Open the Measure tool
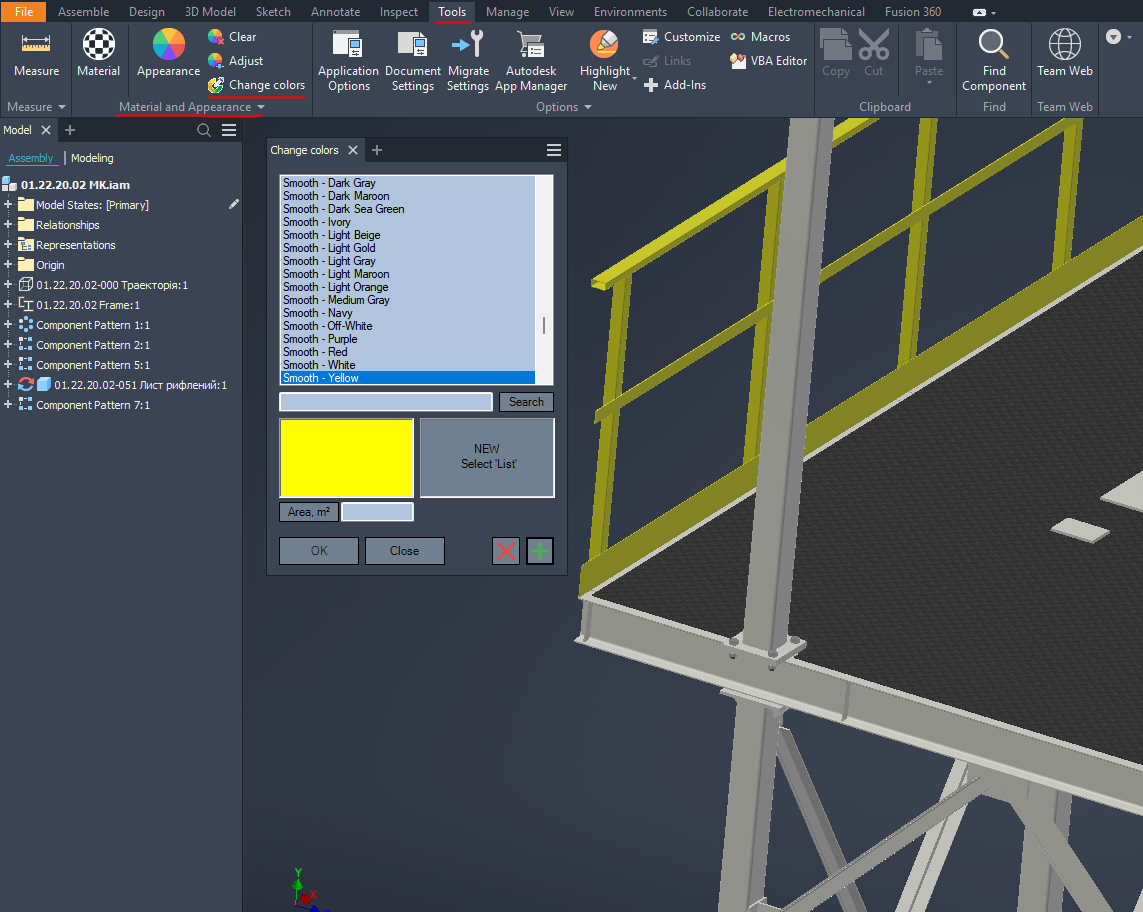Viewport: 1143px width, 912px height. 36,53
